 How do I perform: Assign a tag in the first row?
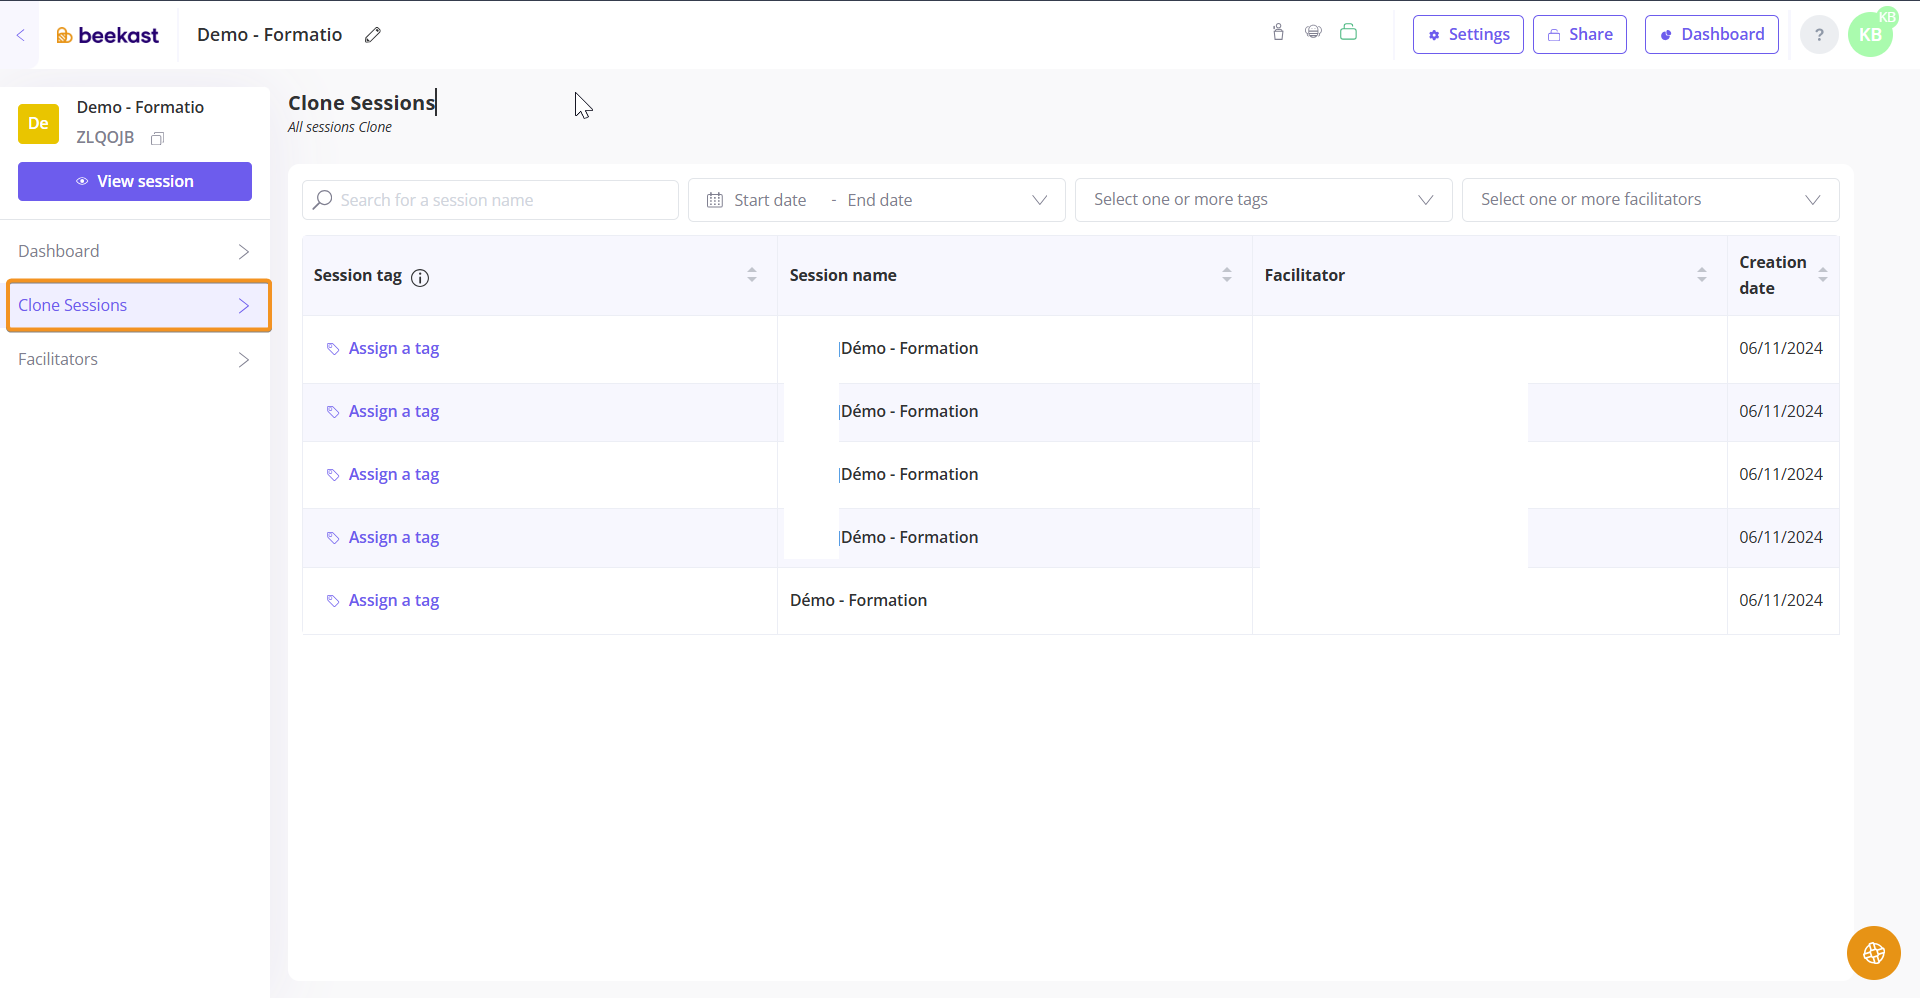[x=393, y=348]
